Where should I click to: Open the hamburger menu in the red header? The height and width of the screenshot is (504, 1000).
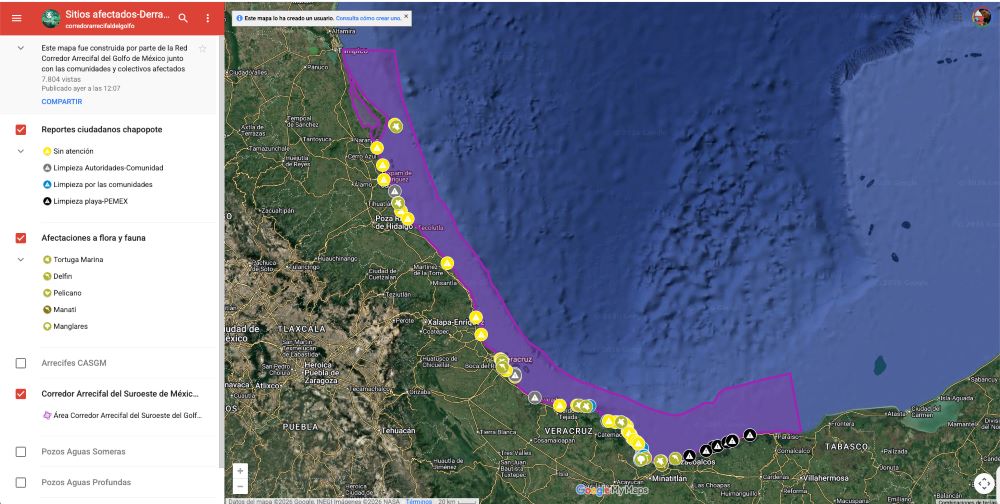pos(17,18)
